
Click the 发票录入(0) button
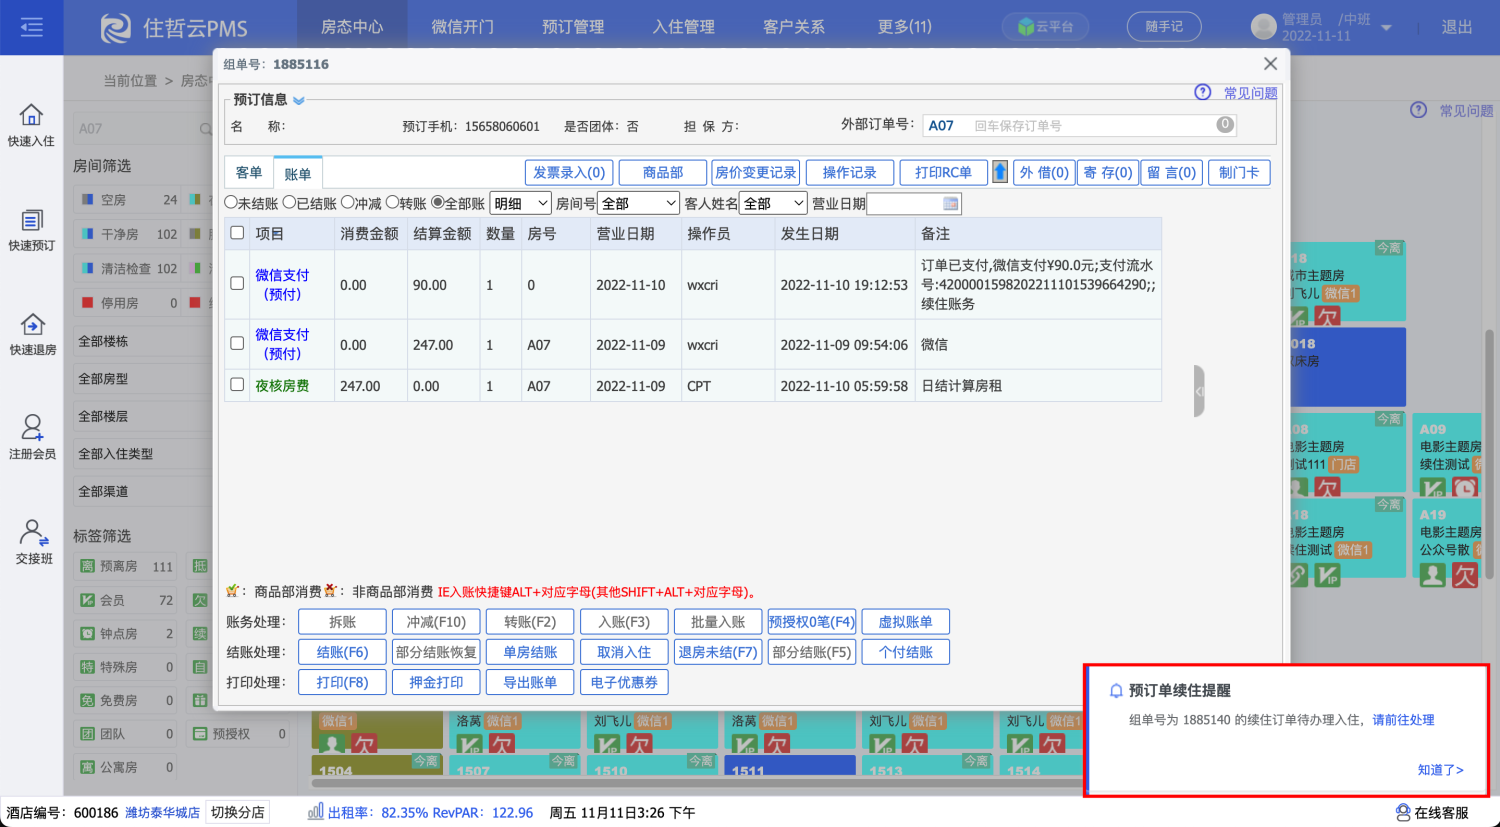click(x=569, y=172)
